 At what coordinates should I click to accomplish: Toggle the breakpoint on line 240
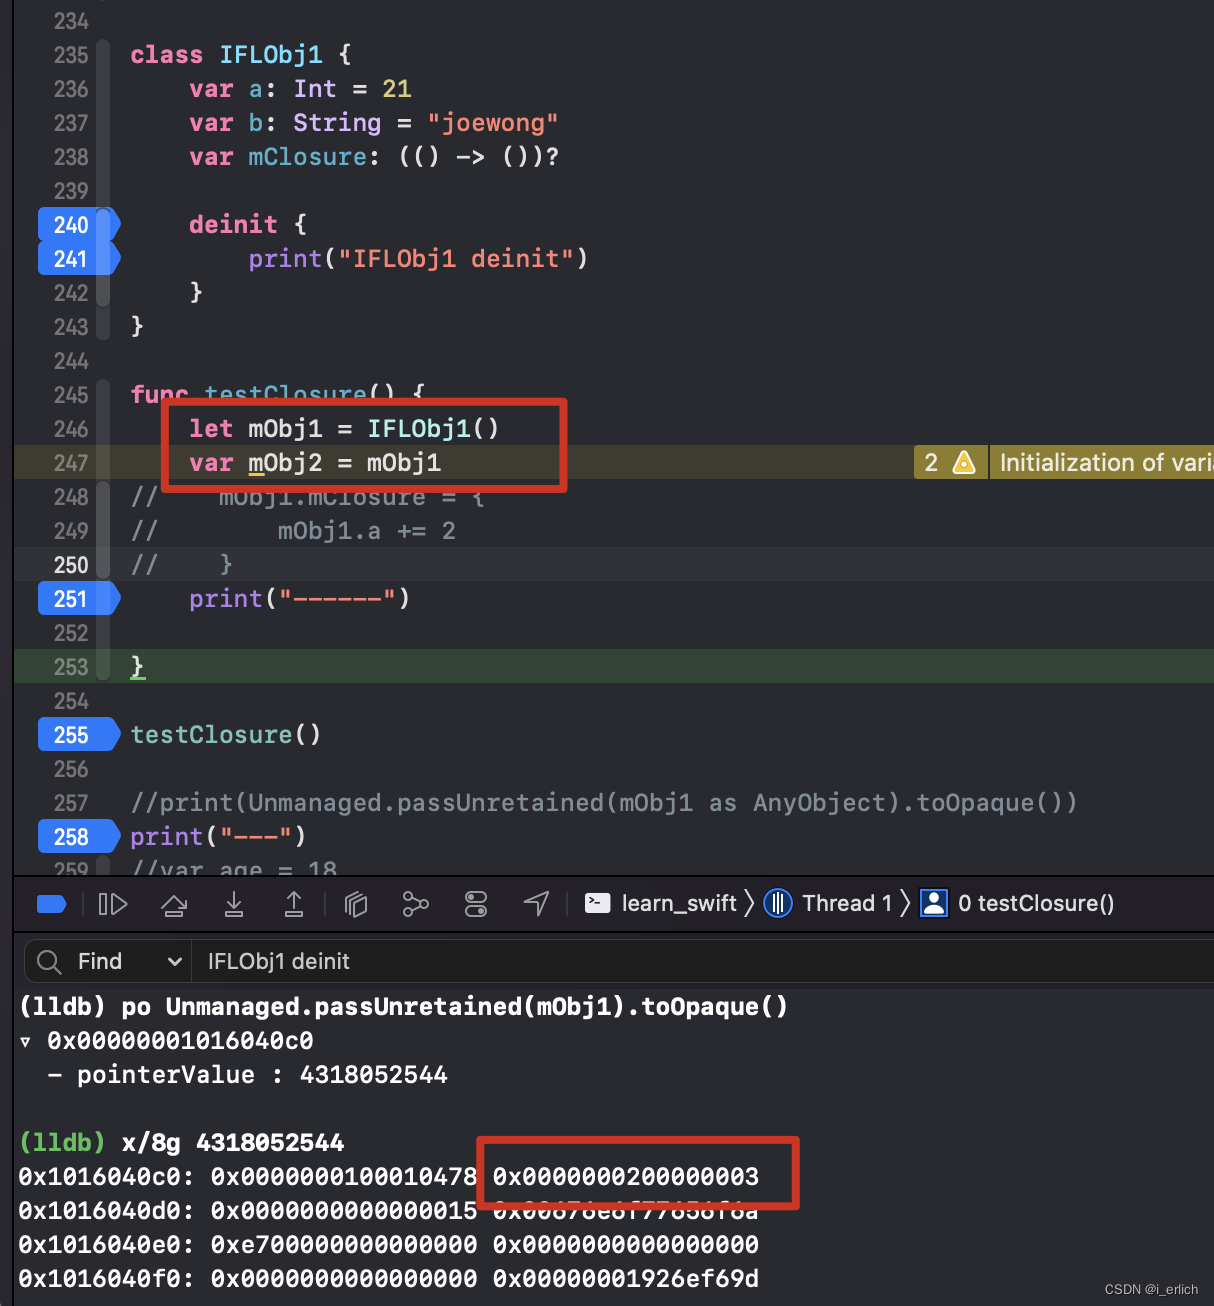pyautogui.click(x=79, y=225)
